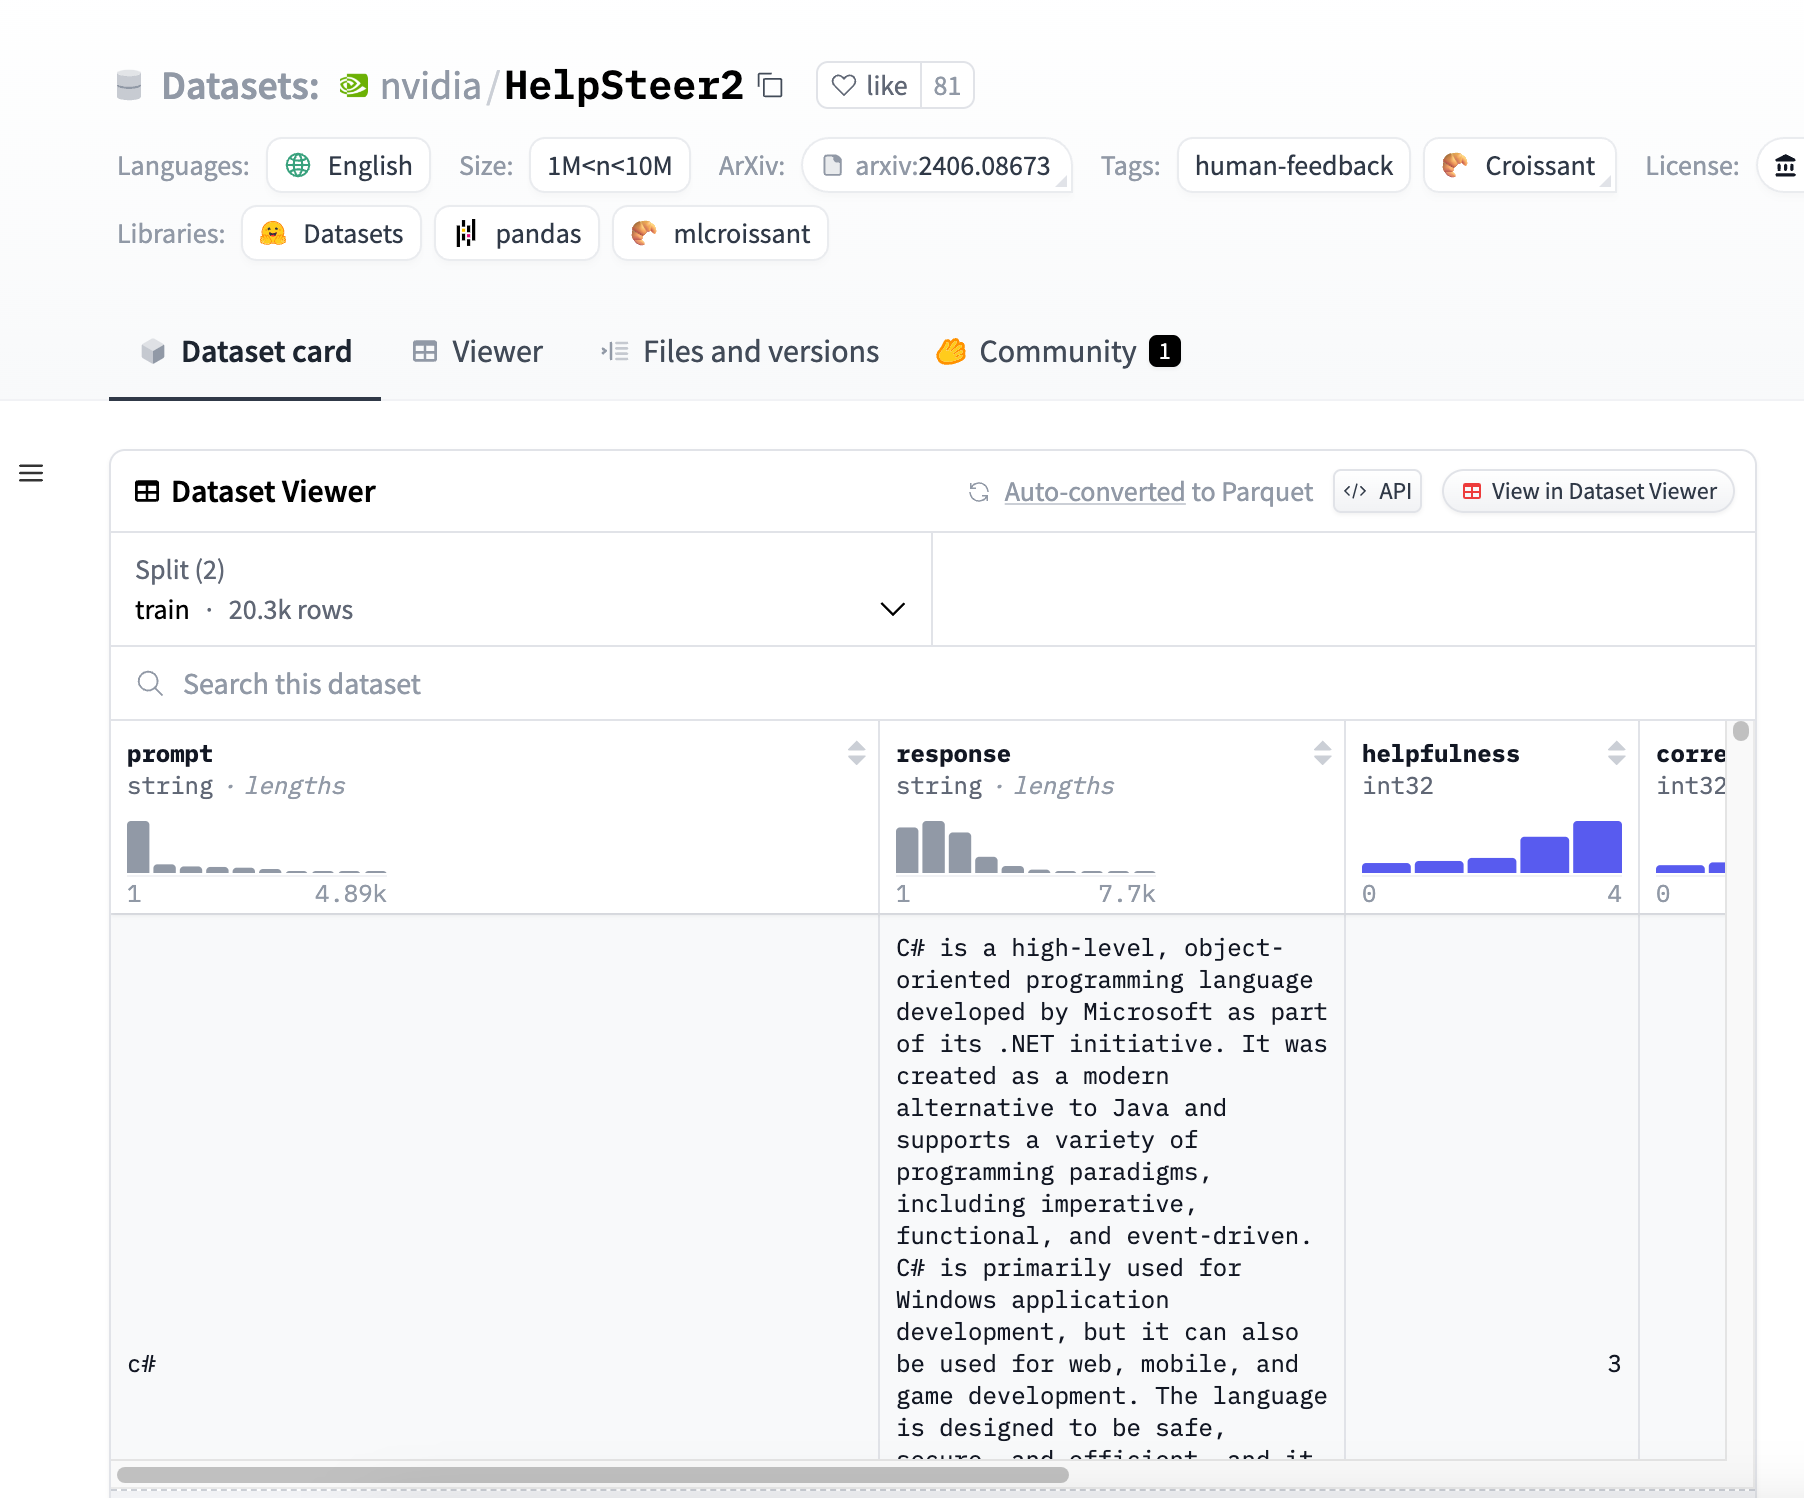Click the pandas logo icon
This screenshot has height=1498, width=1804.
click(466, 233)
